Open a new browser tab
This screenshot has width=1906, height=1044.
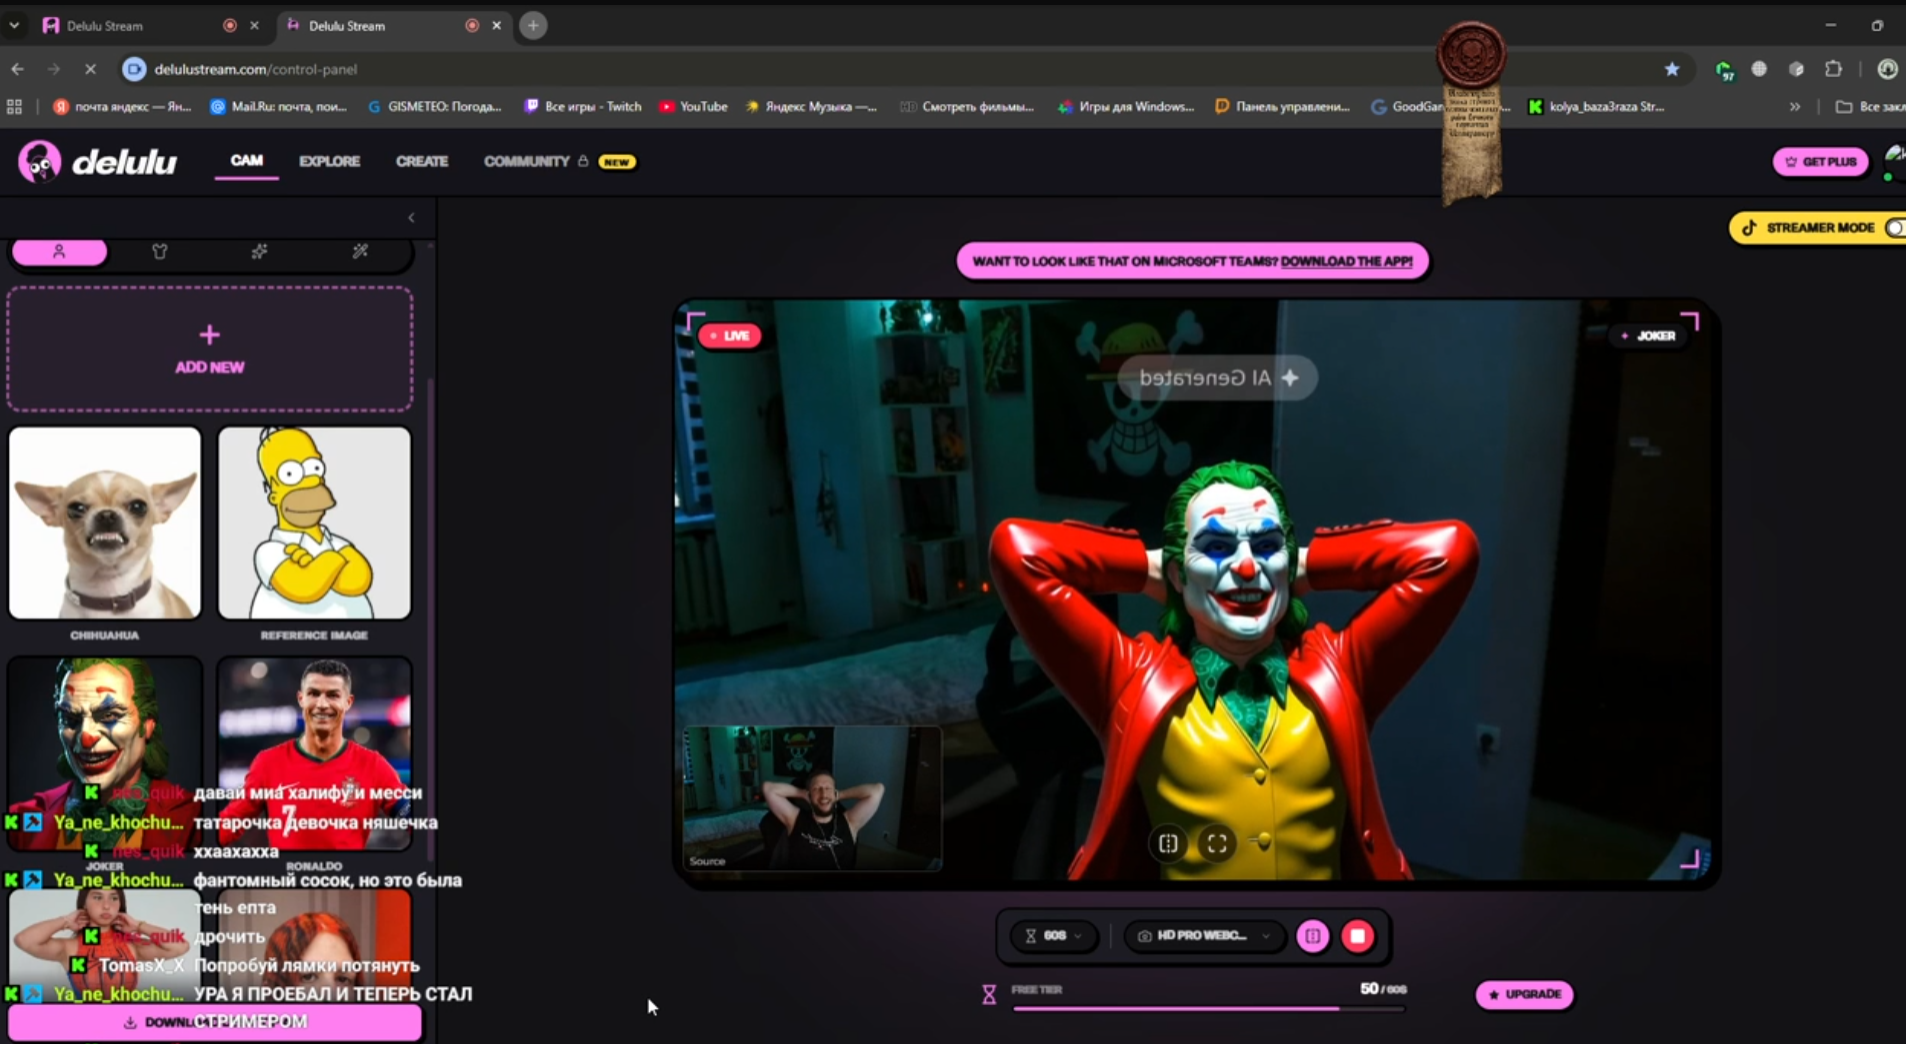(x=533, y=26)
